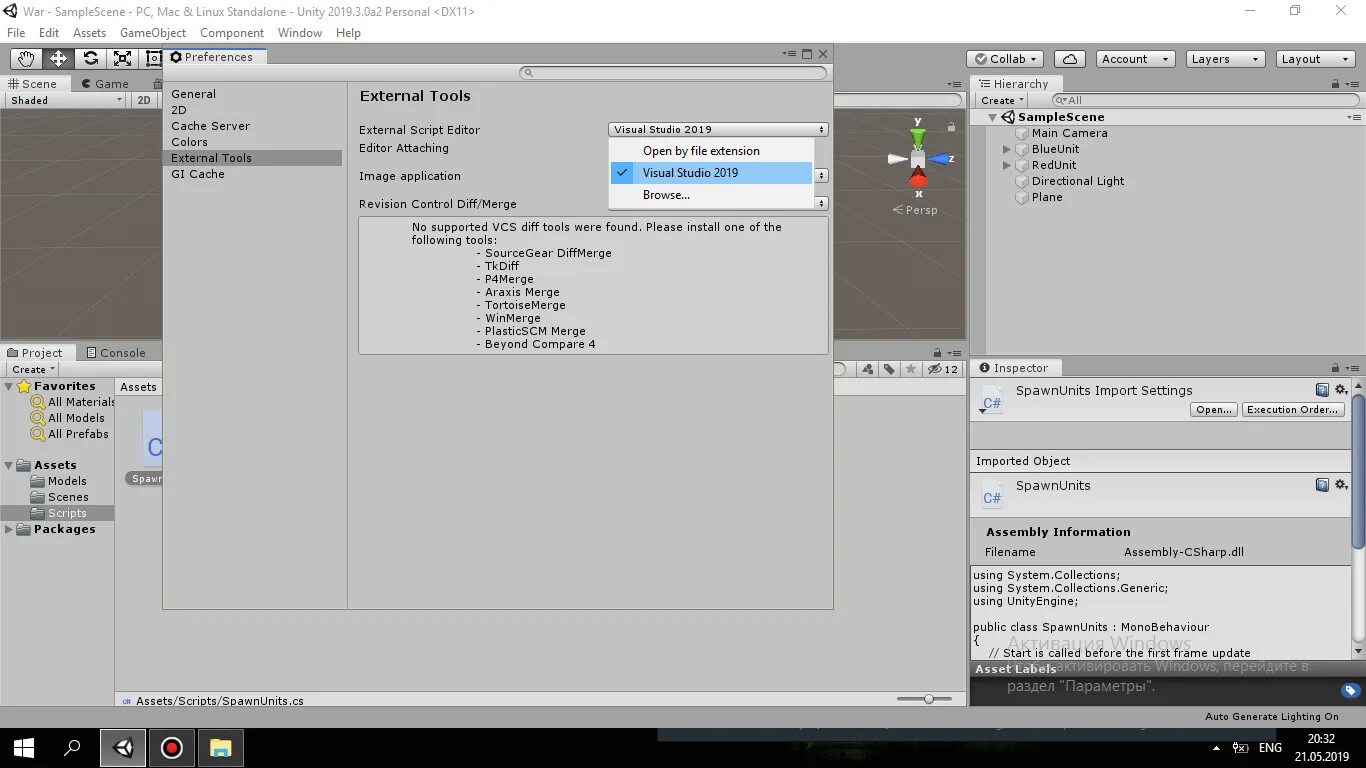Open Hierarchy Create dropdown
1366x768 pixels.
tap(1002, 100)
